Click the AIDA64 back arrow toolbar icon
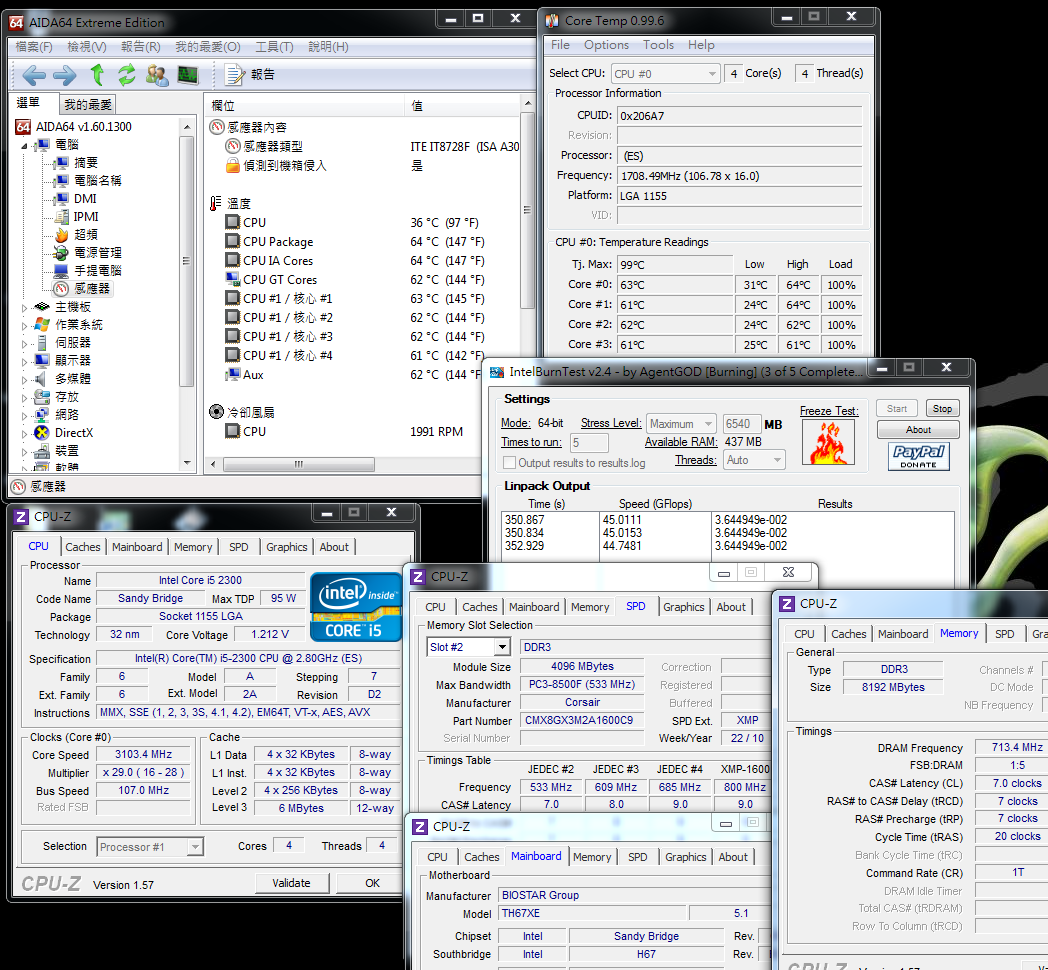 [x=33, y=75]
